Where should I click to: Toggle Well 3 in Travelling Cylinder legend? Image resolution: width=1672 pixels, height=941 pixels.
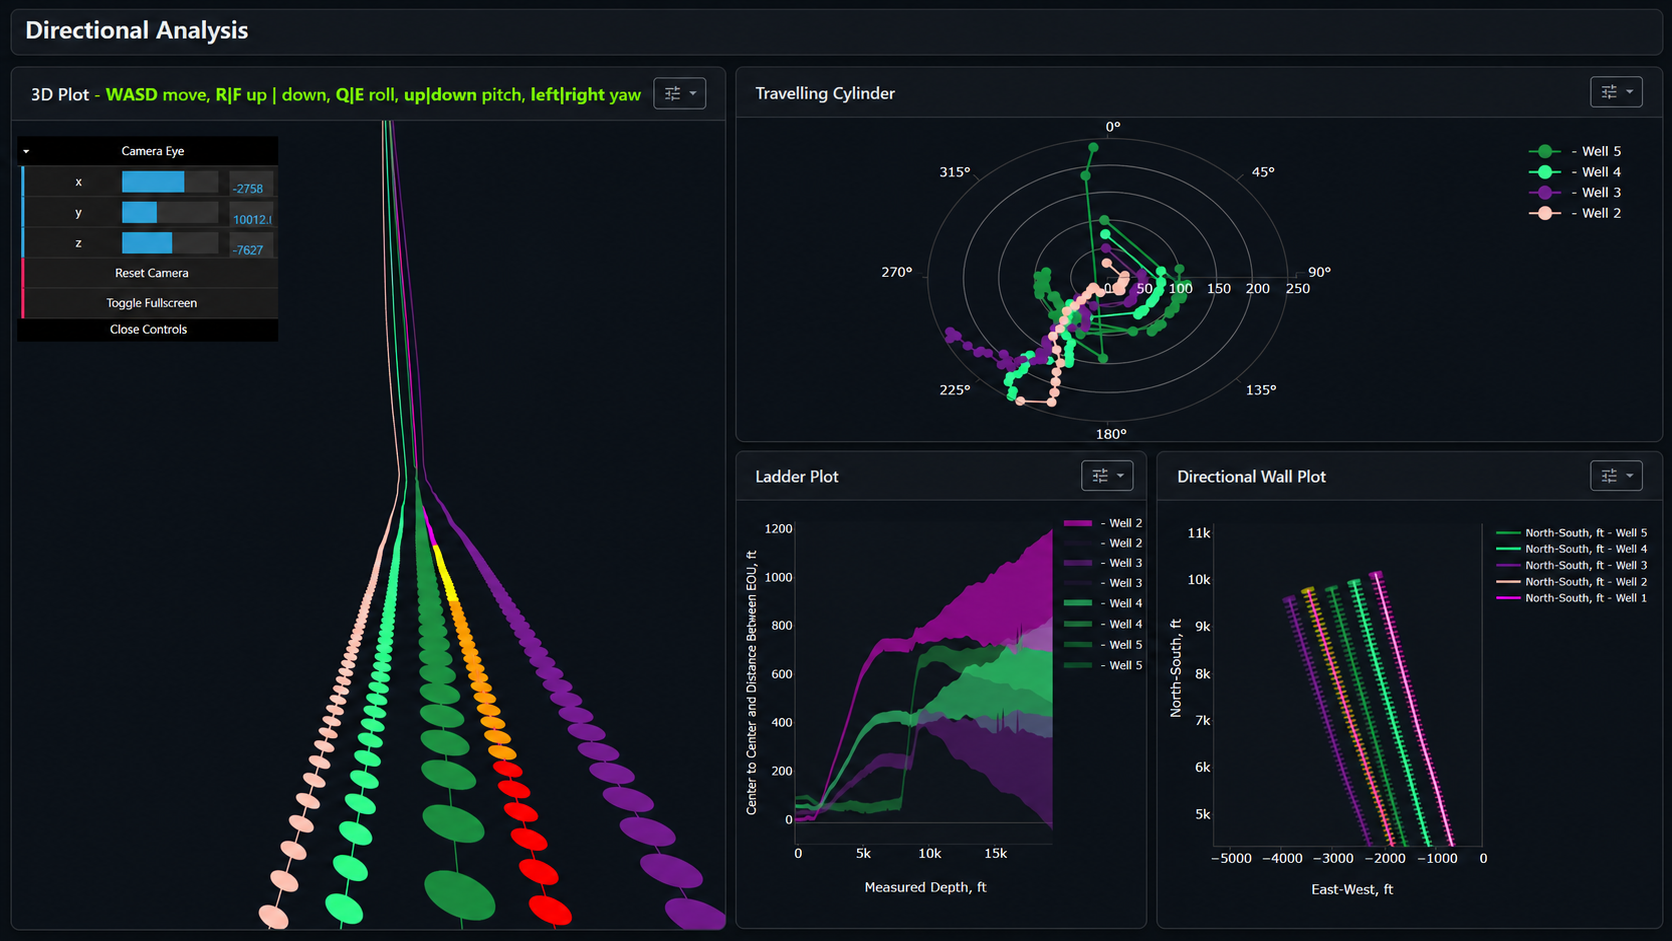[x=1575, y=192]
